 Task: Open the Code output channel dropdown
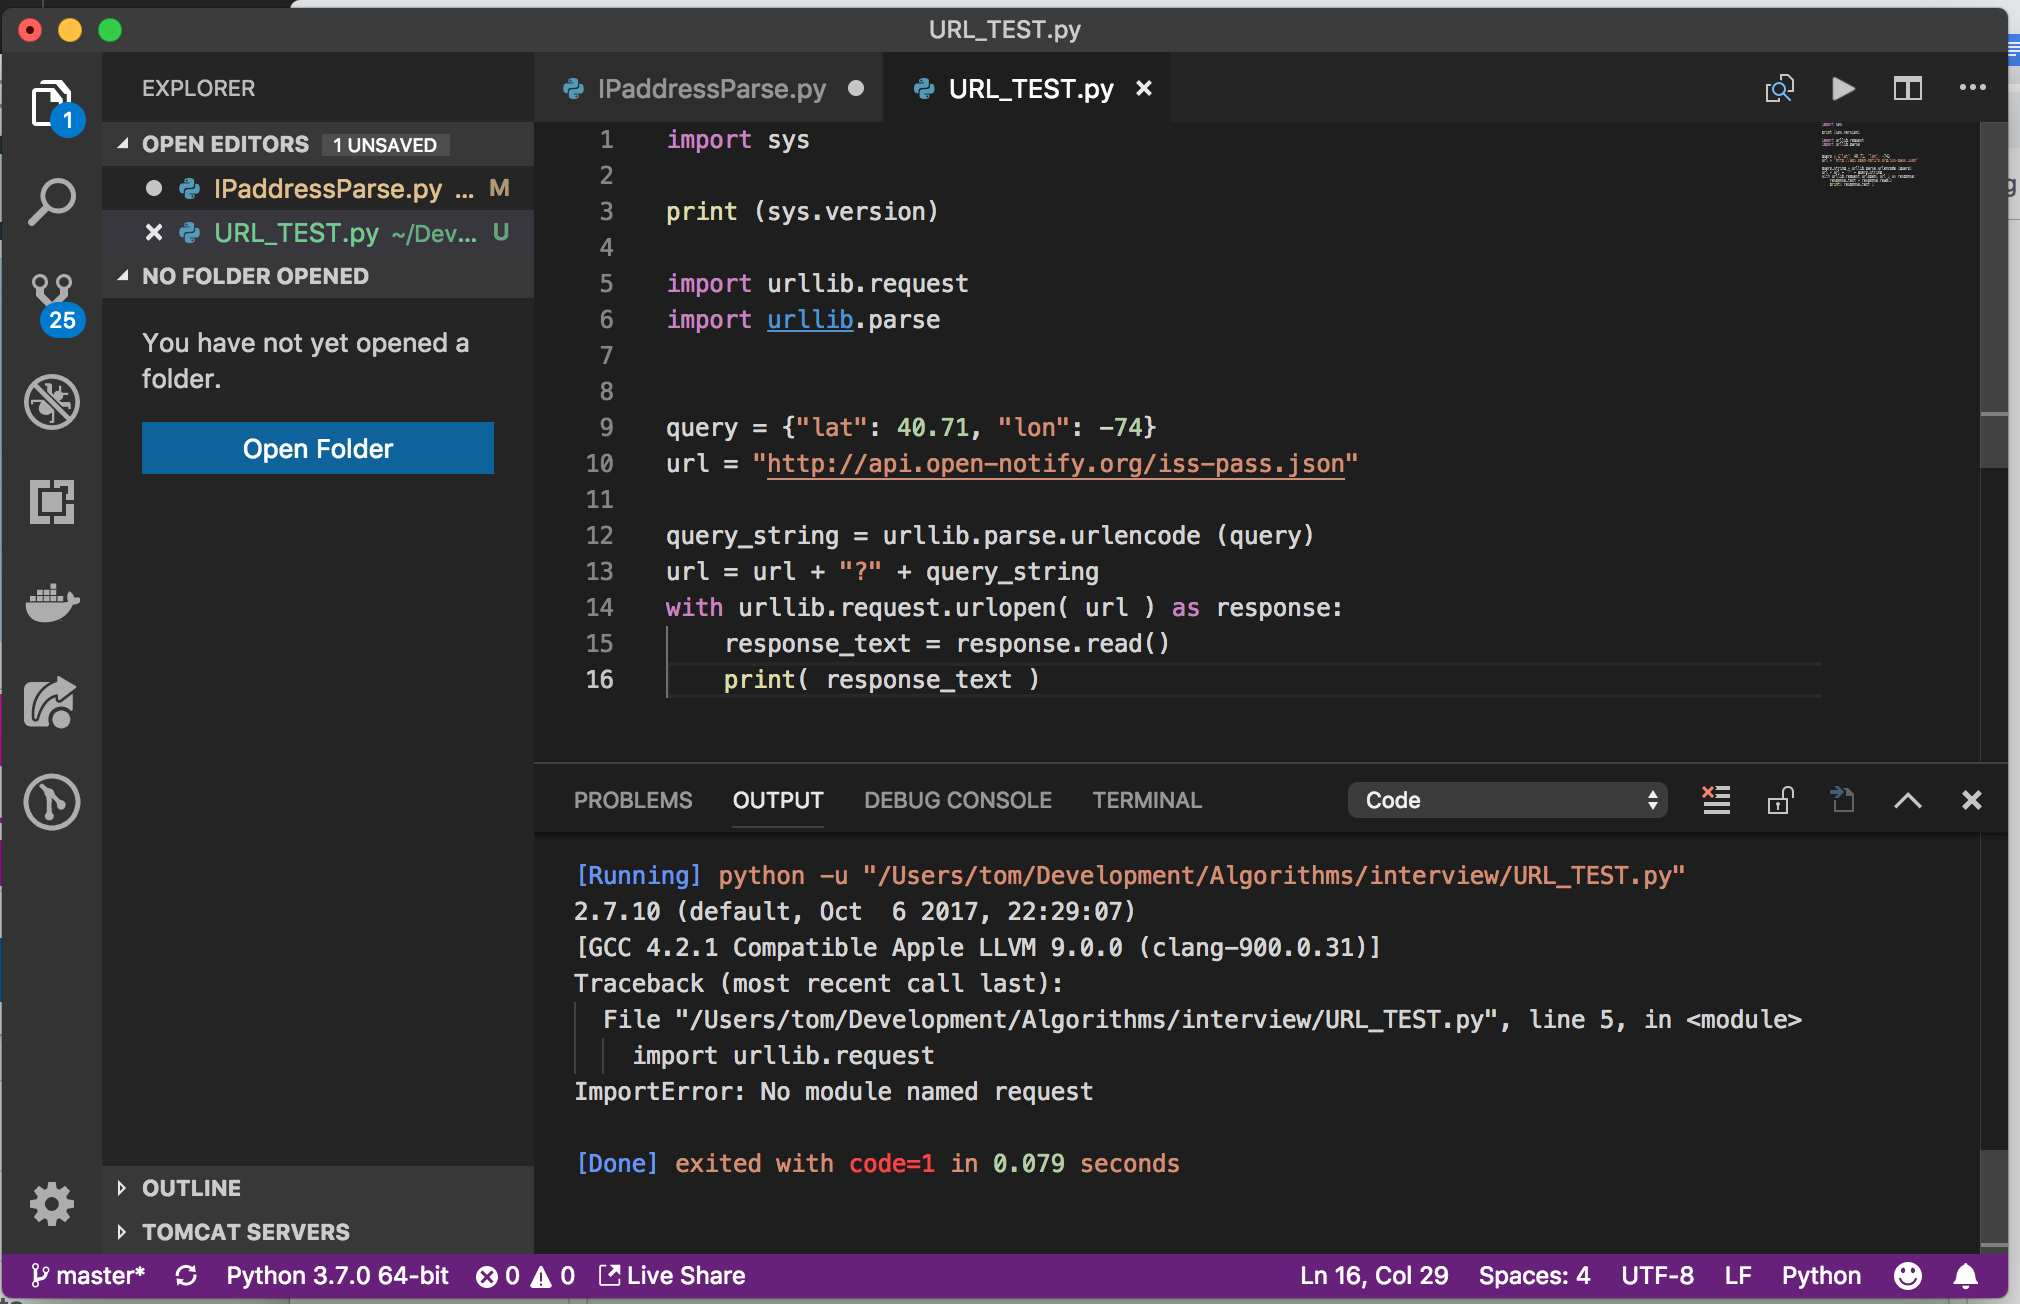click(1507, 800)
